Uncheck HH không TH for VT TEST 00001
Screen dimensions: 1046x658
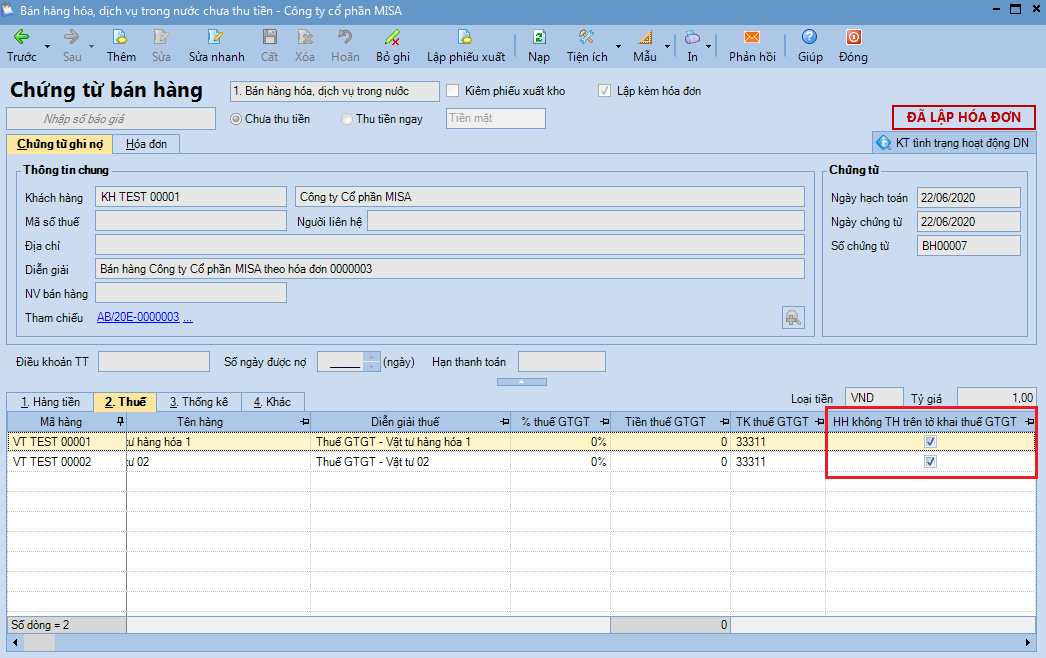click(x=931, y=442)
